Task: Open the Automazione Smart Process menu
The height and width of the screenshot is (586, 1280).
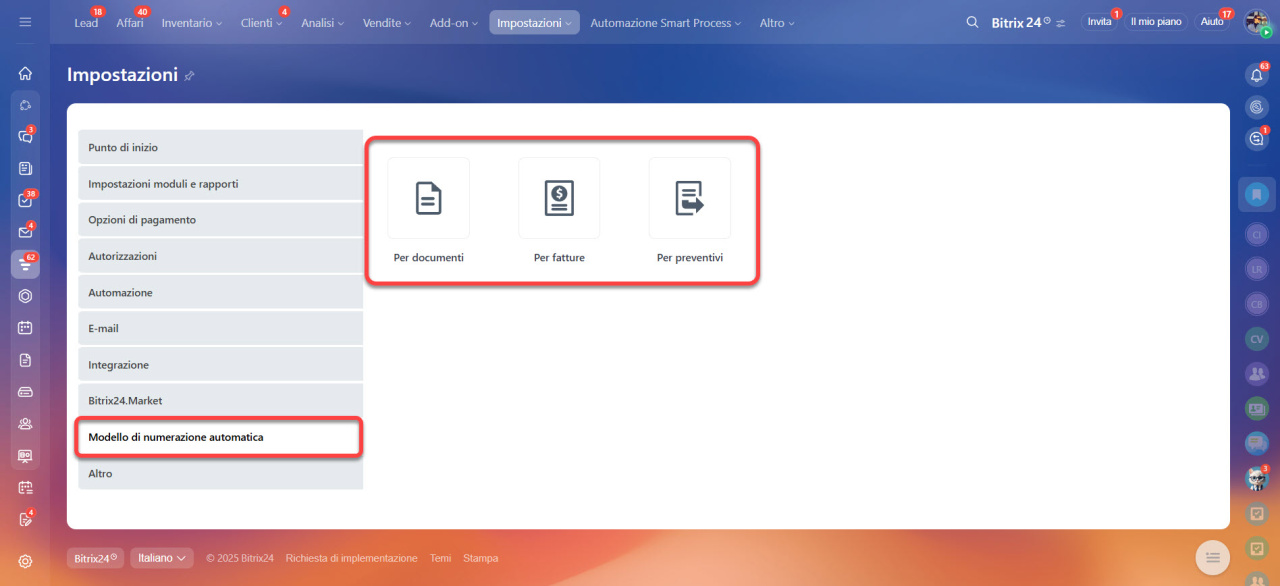Action: tap(666, 22)
